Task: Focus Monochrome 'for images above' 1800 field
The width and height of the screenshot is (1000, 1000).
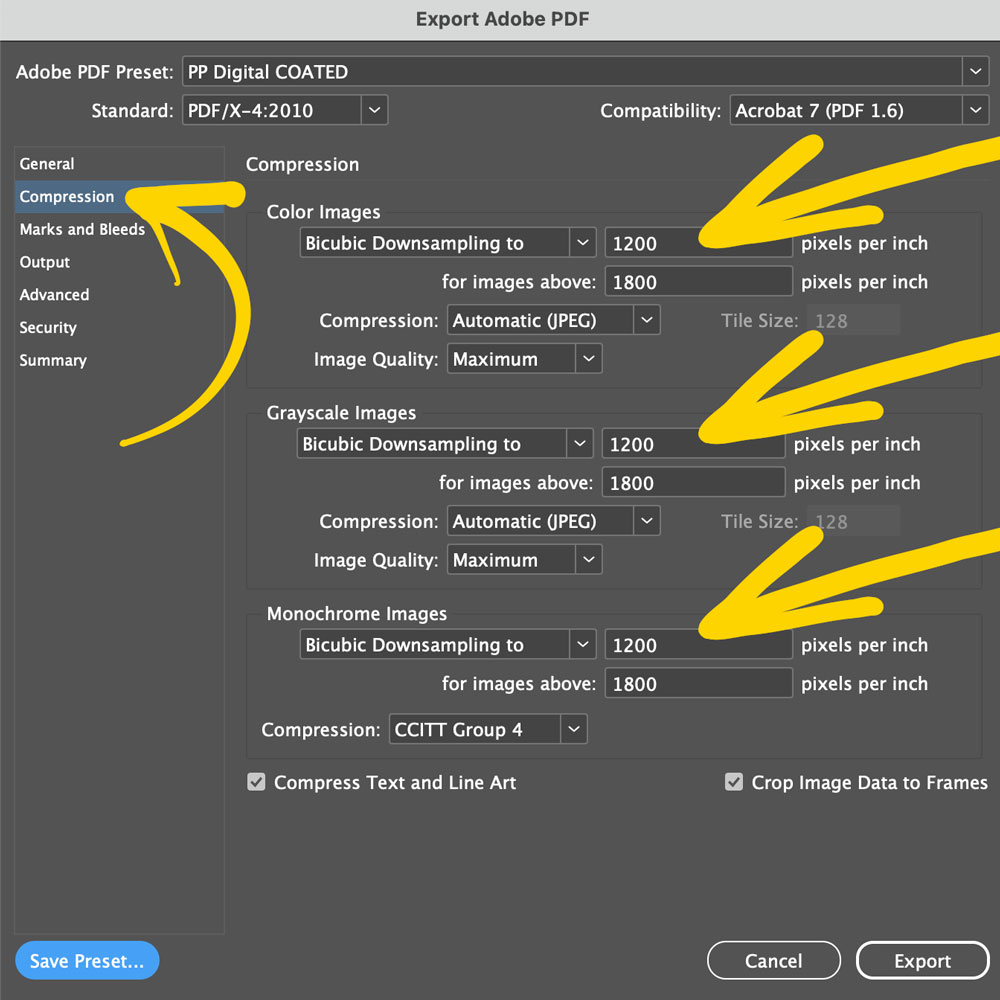Action: 698,685
